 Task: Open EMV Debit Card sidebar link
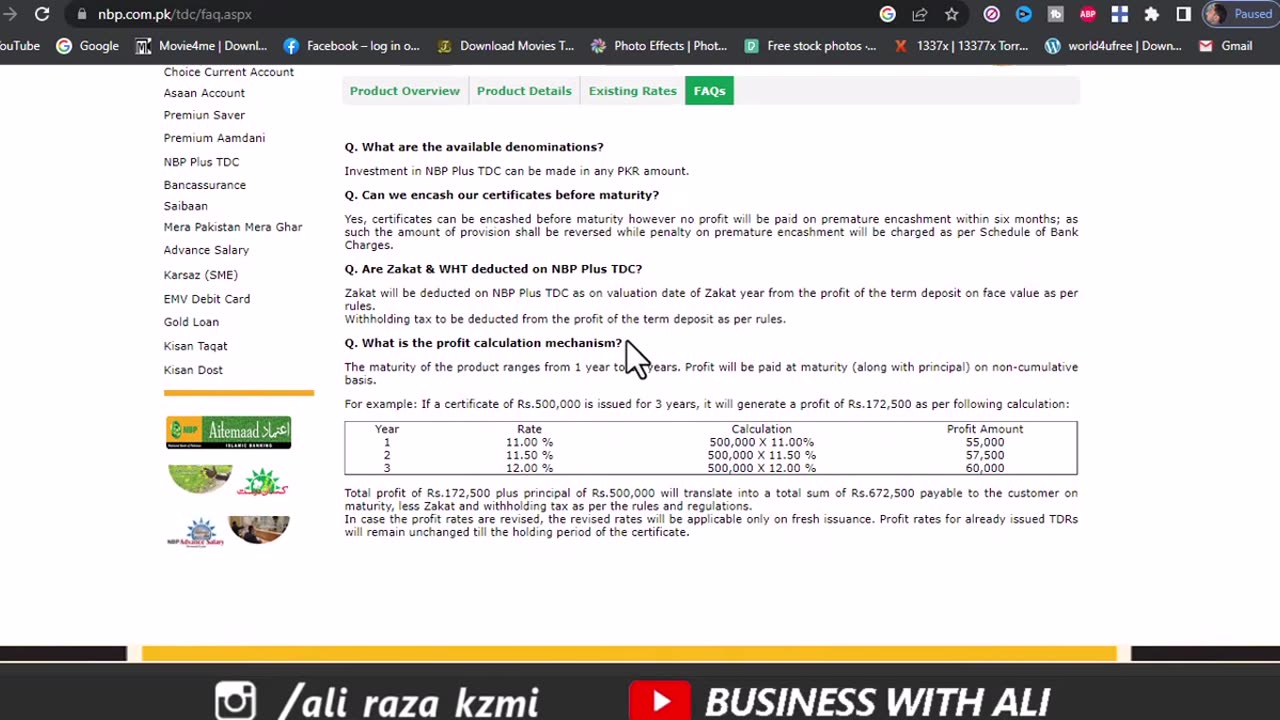(207, 299)
